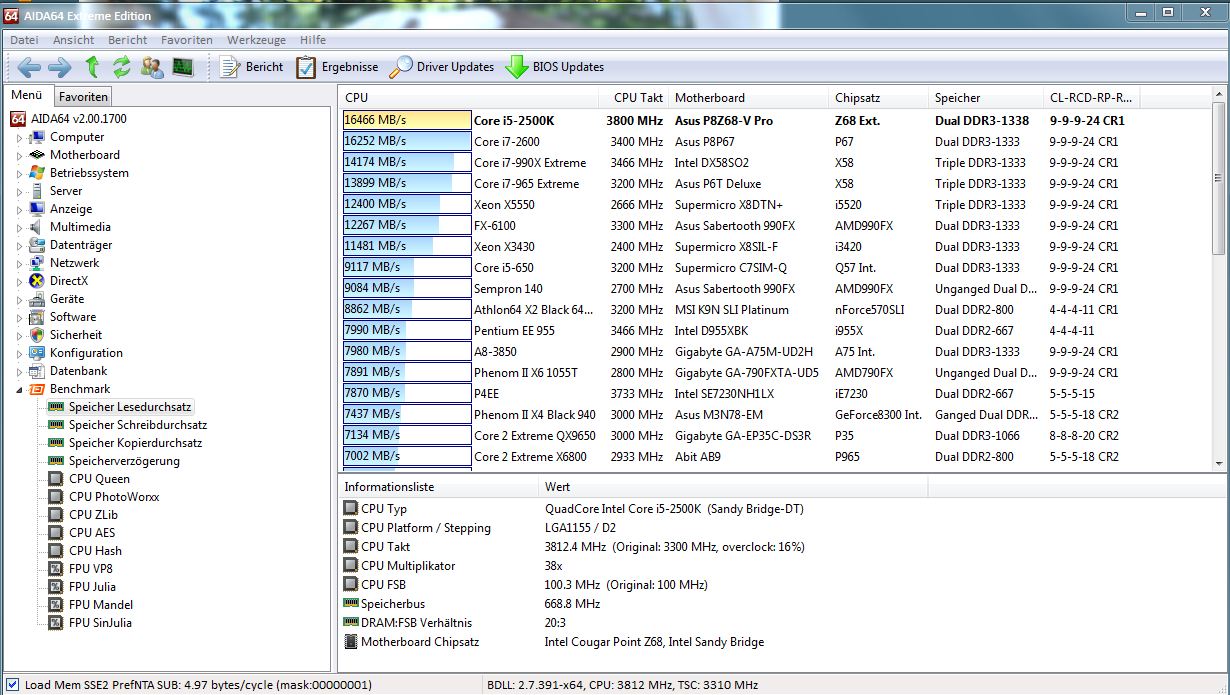
Task: Select the CPU Hash benchmark
Action: pos(95,551)
